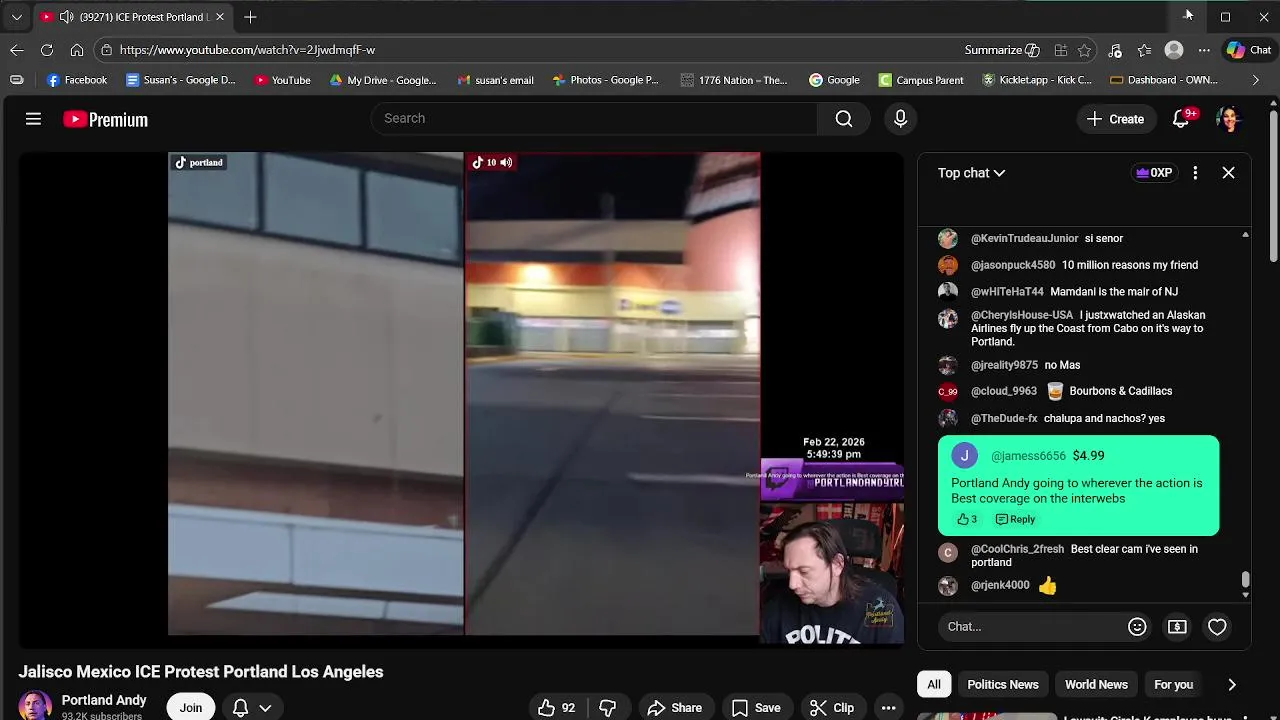This screenshot has height=720, width=1280.
Task: Refresh the browser page
Action: (x=47, y=50)
